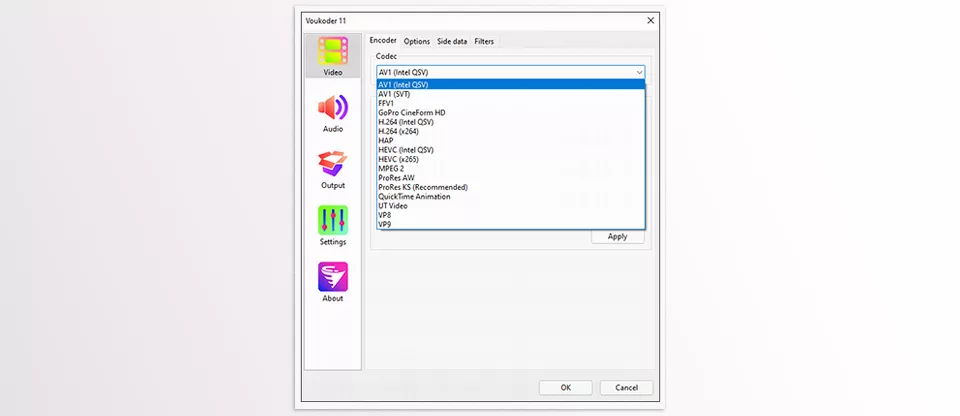960x416 pixels.
Task: Open the Settings sliders icon
Action: click(333, 221)
